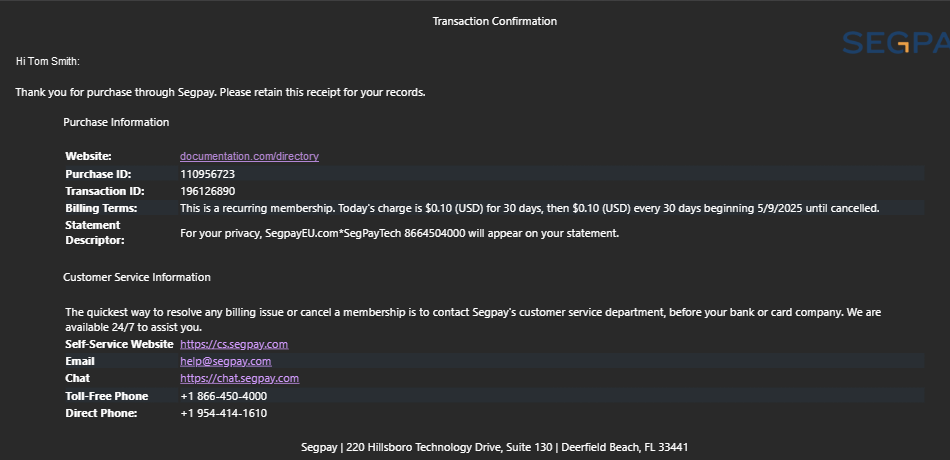
Task: Click the Hi Tom Smith greeting
Action: 48,62
